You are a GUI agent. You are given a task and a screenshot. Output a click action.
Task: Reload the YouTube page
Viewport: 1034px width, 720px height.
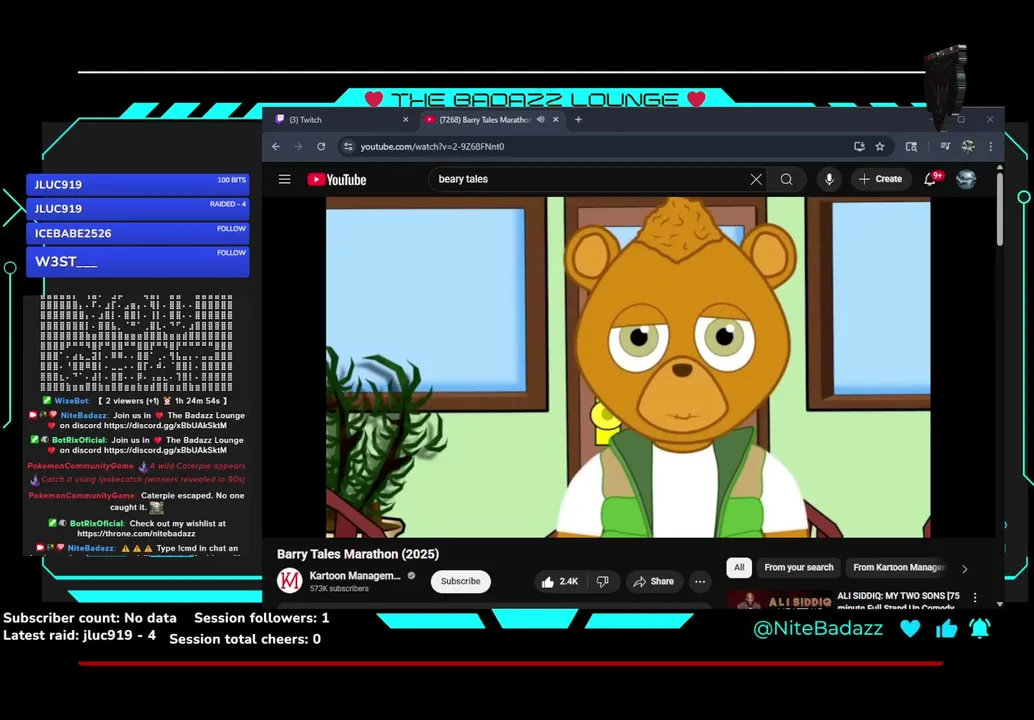(x=321, y=146)
